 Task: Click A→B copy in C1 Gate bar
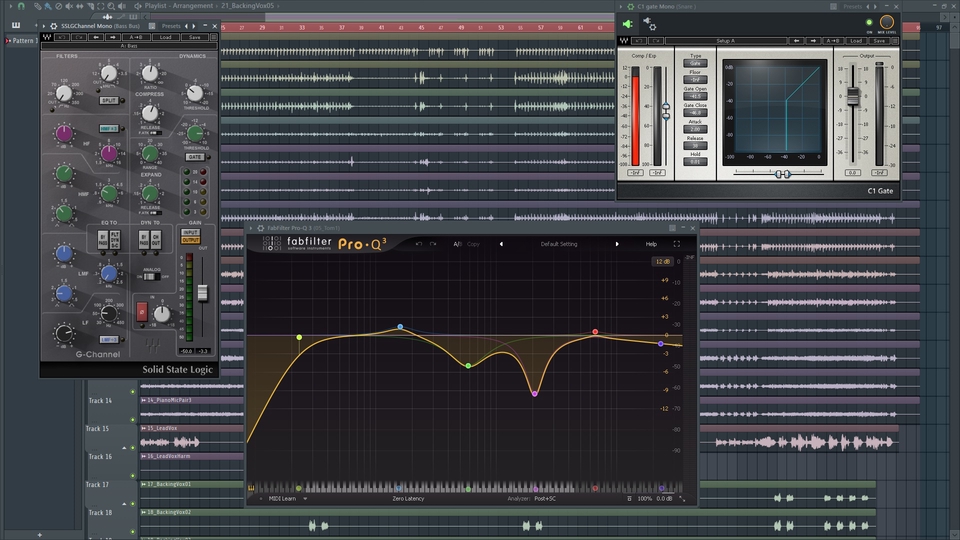[x=833, y=41]
